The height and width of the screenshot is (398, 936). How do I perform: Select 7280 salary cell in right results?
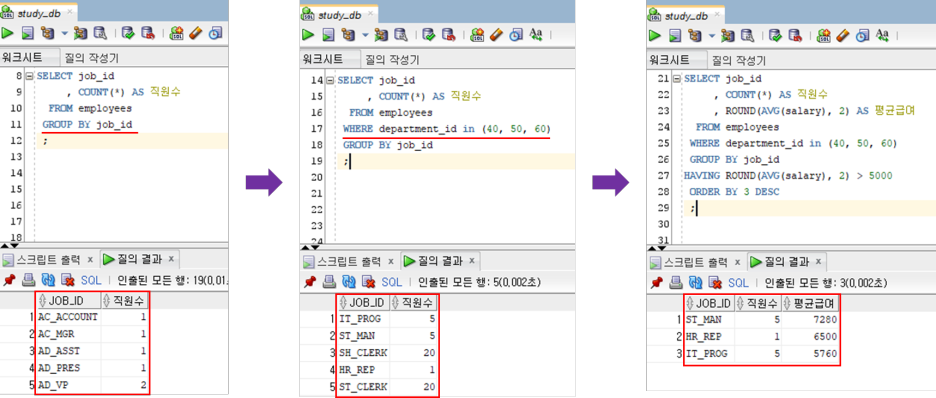pos(811,319)
